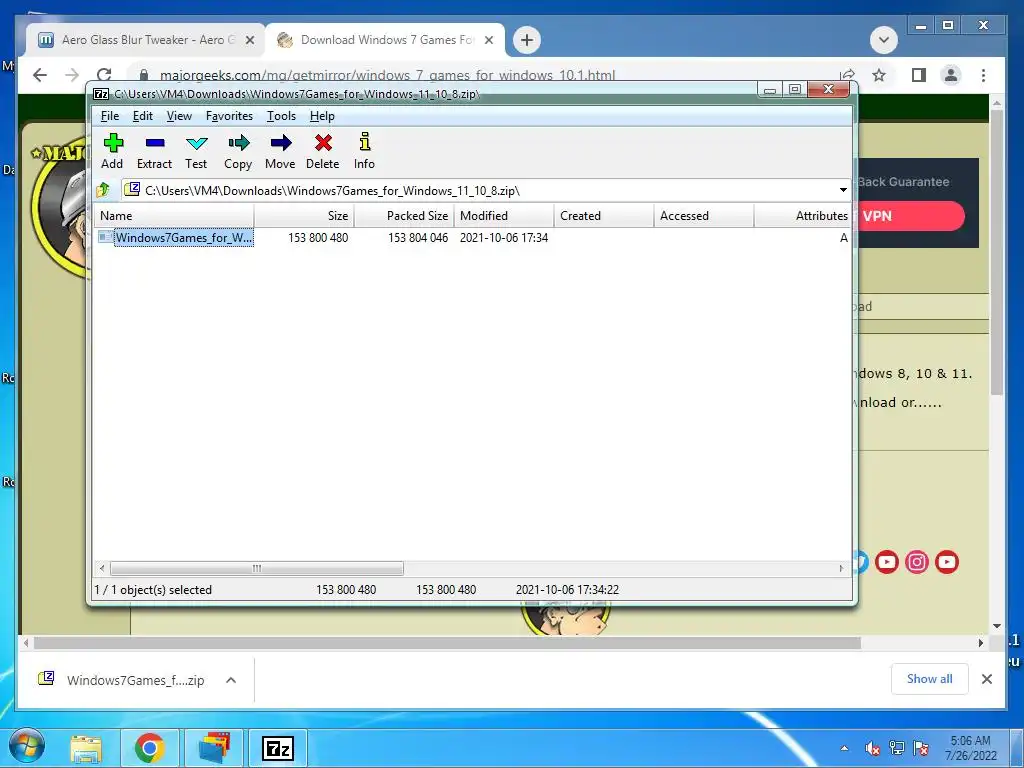Open the Help menu
The image size is (1024, 768).
tap(322, 116)
